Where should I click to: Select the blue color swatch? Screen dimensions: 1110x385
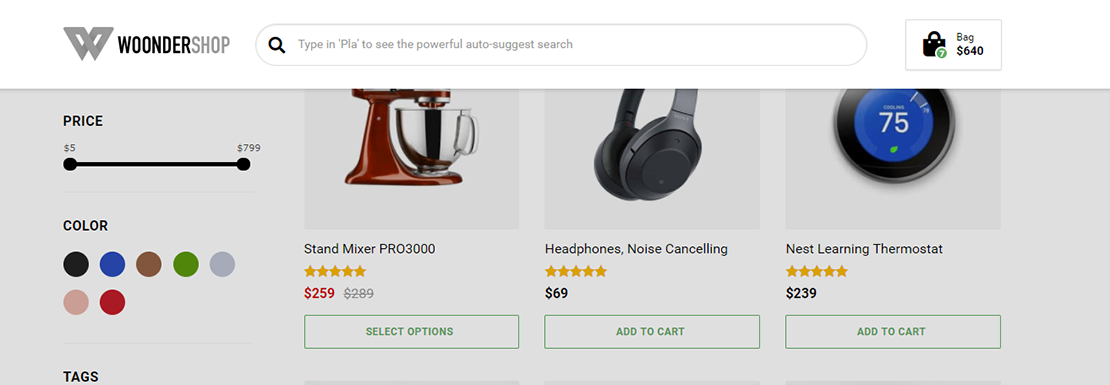pyautogui.click(x=113, y=264)
